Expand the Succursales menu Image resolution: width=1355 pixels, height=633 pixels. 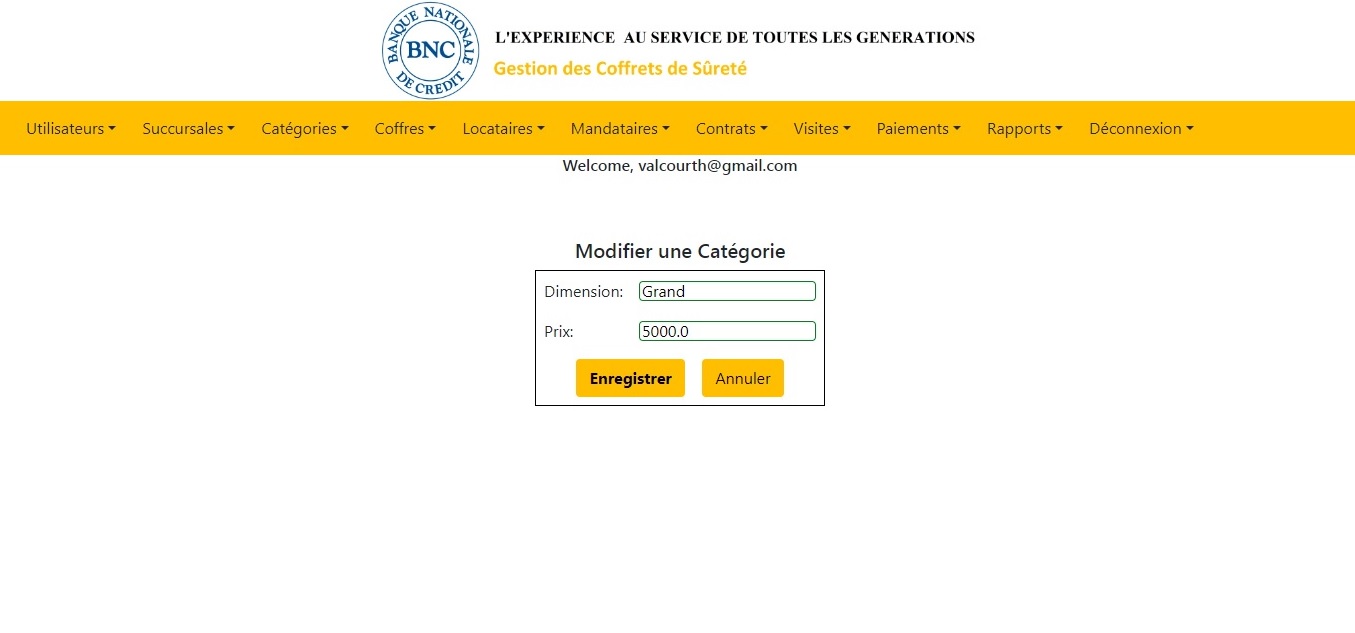click(x=188, y=128)
